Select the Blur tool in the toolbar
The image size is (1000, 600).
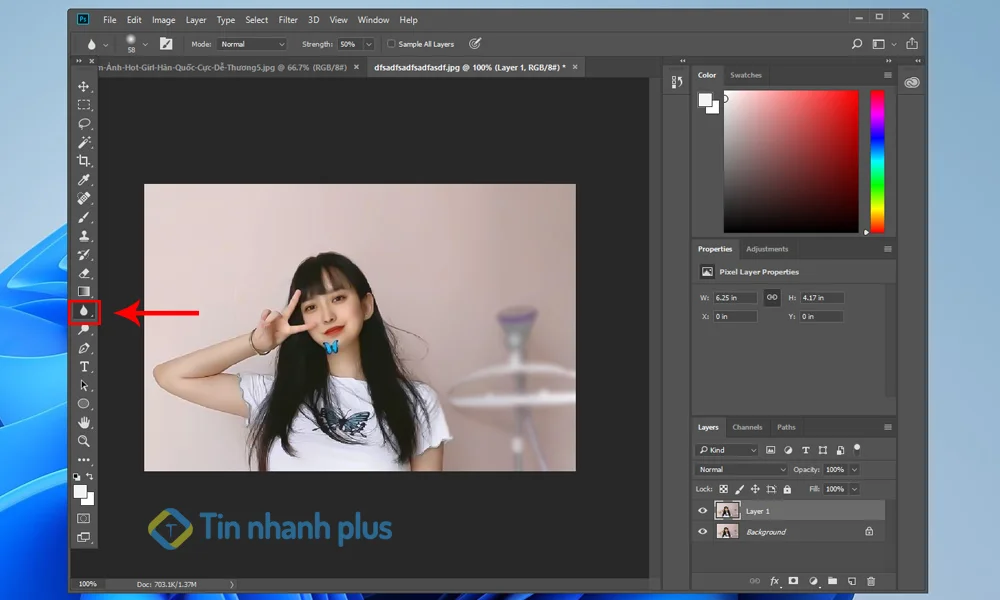coord(84,311)
